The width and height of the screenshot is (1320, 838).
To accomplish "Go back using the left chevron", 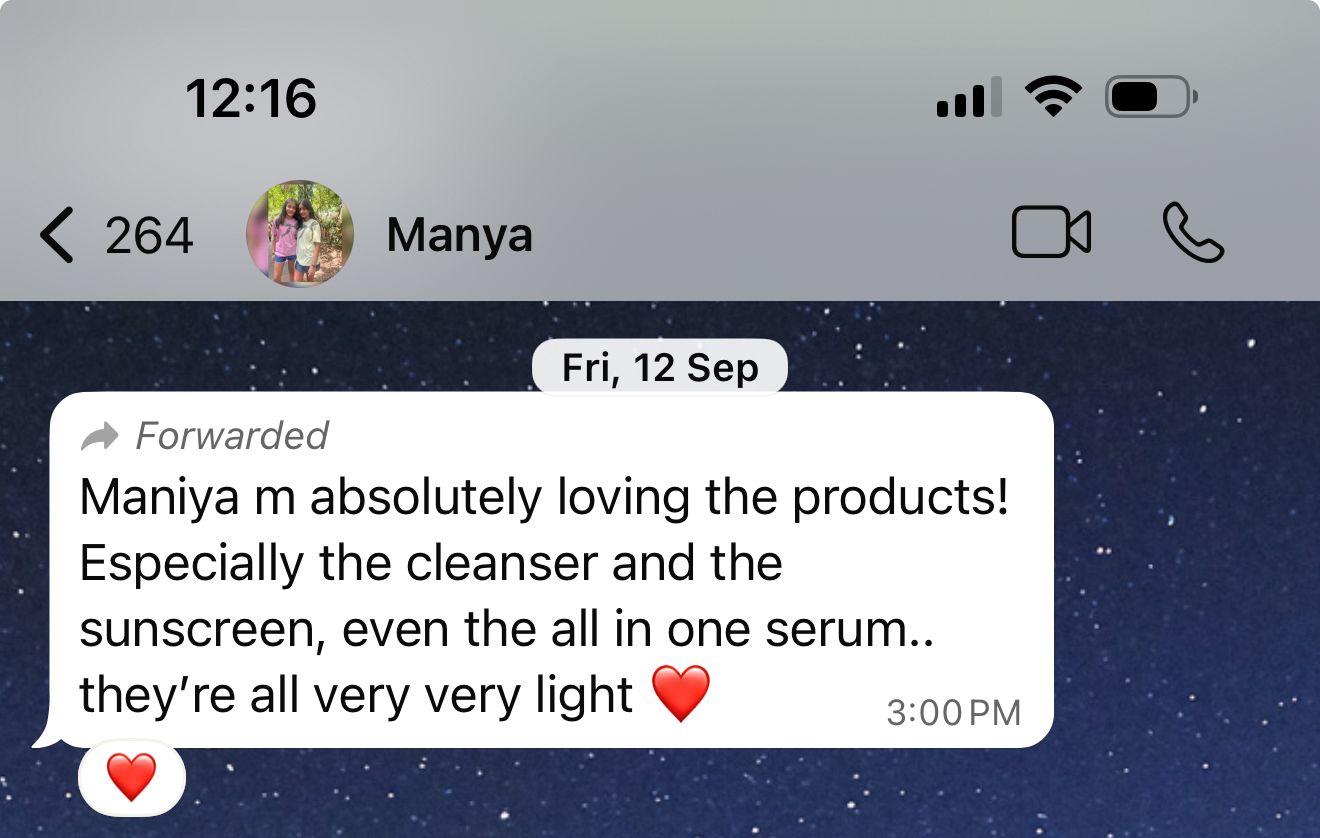I will 56,235.
